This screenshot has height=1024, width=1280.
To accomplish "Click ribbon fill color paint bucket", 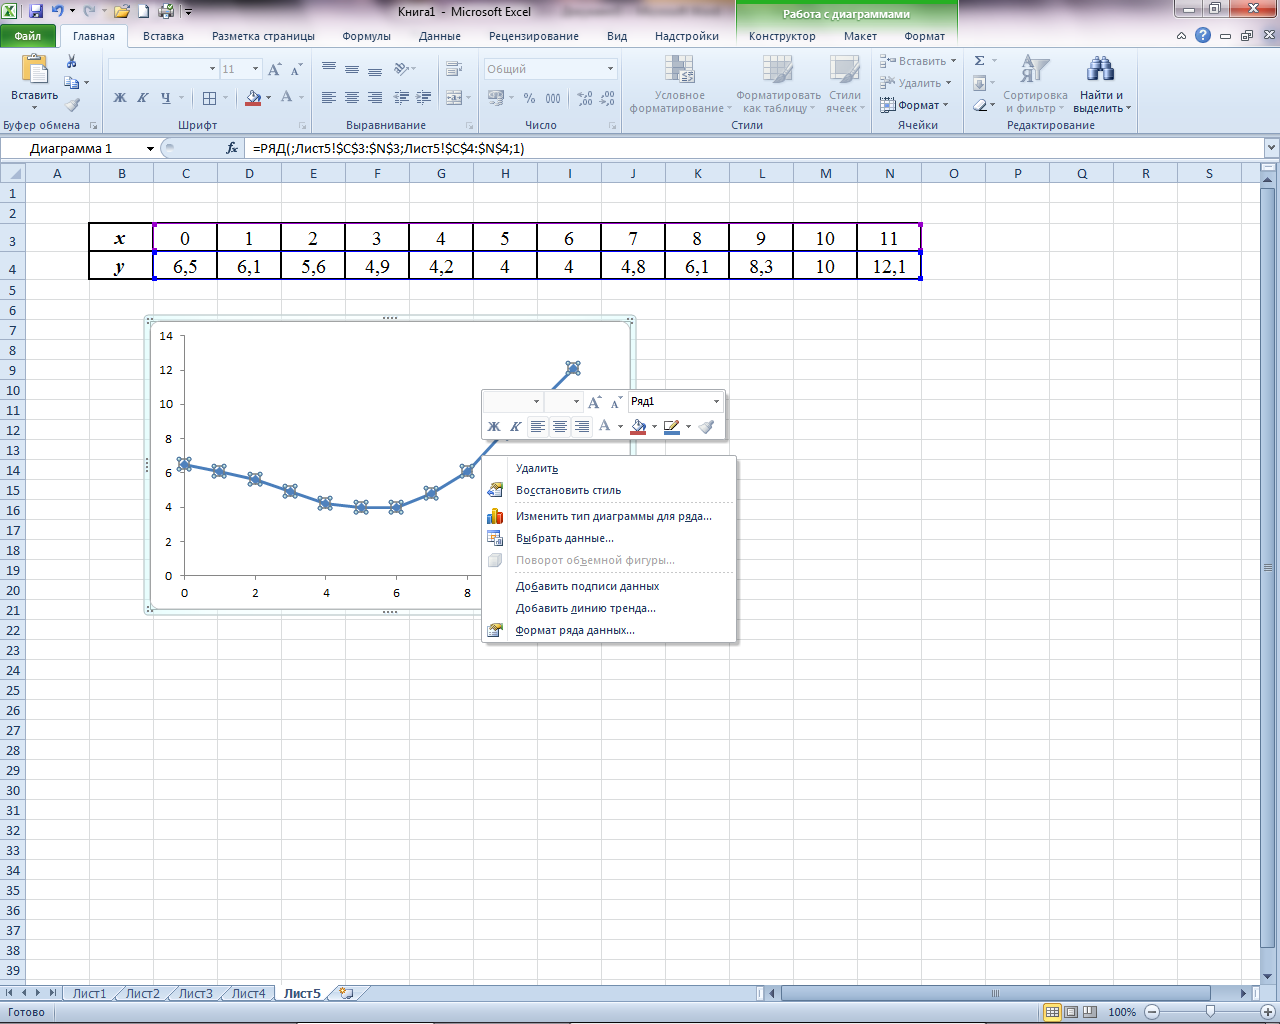I will coord(253,98).
